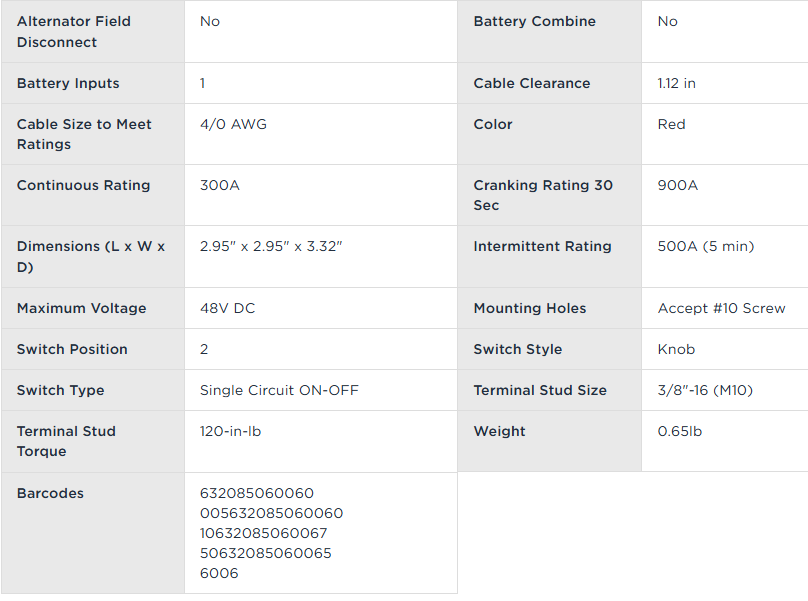Select the 3/8"-16 (M10) stud size value
Screen dimensions: 808x601
click(x=709, y=390)
